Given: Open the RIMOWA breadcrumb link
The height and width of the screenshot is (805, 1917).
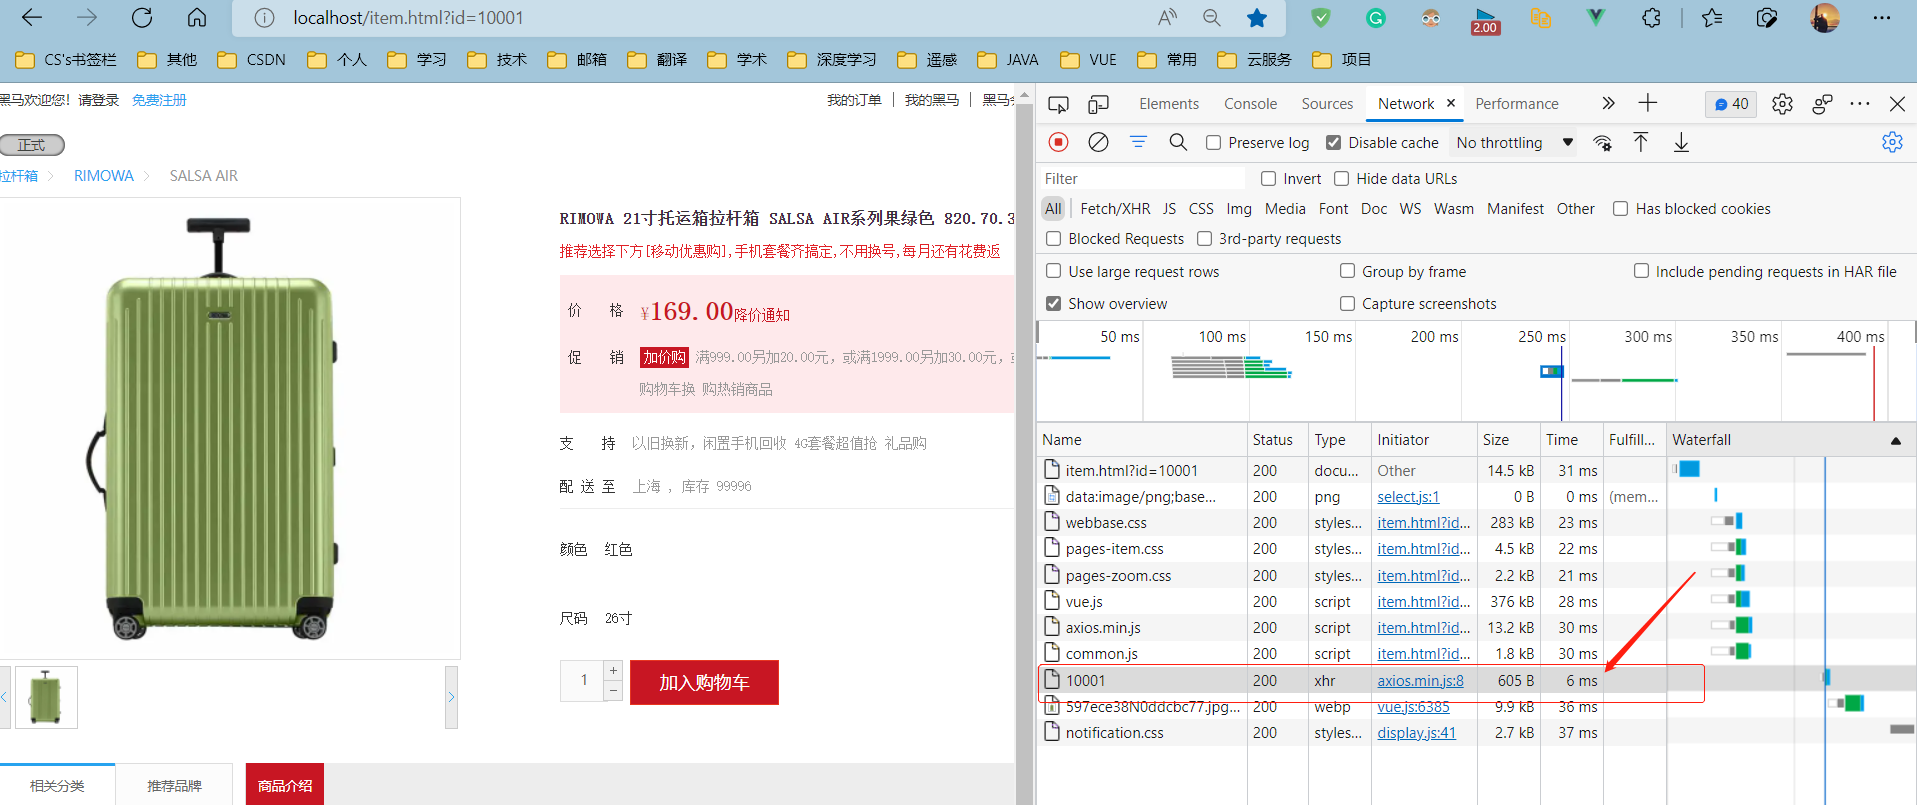Looking at the screenshot, I should tap(104, 176).
